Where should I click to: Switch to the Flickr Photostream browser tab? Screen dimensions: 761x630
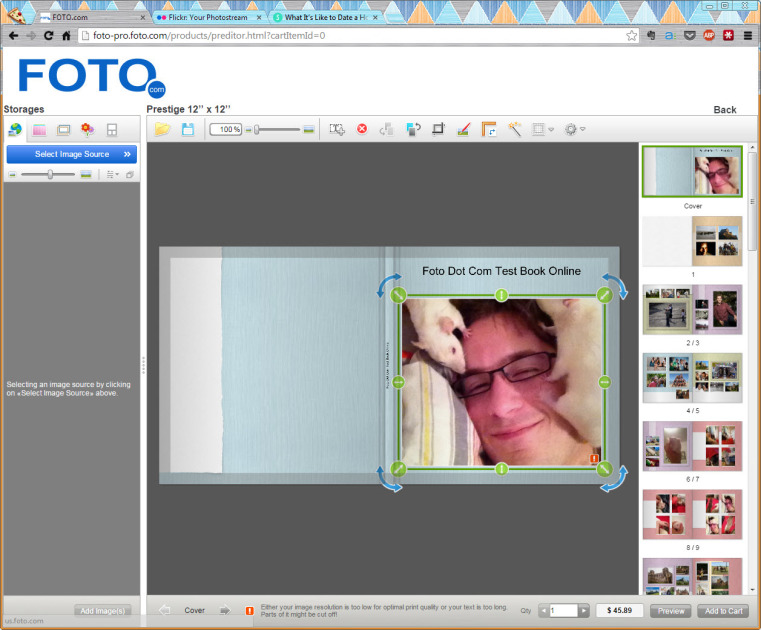coord(208,17)
